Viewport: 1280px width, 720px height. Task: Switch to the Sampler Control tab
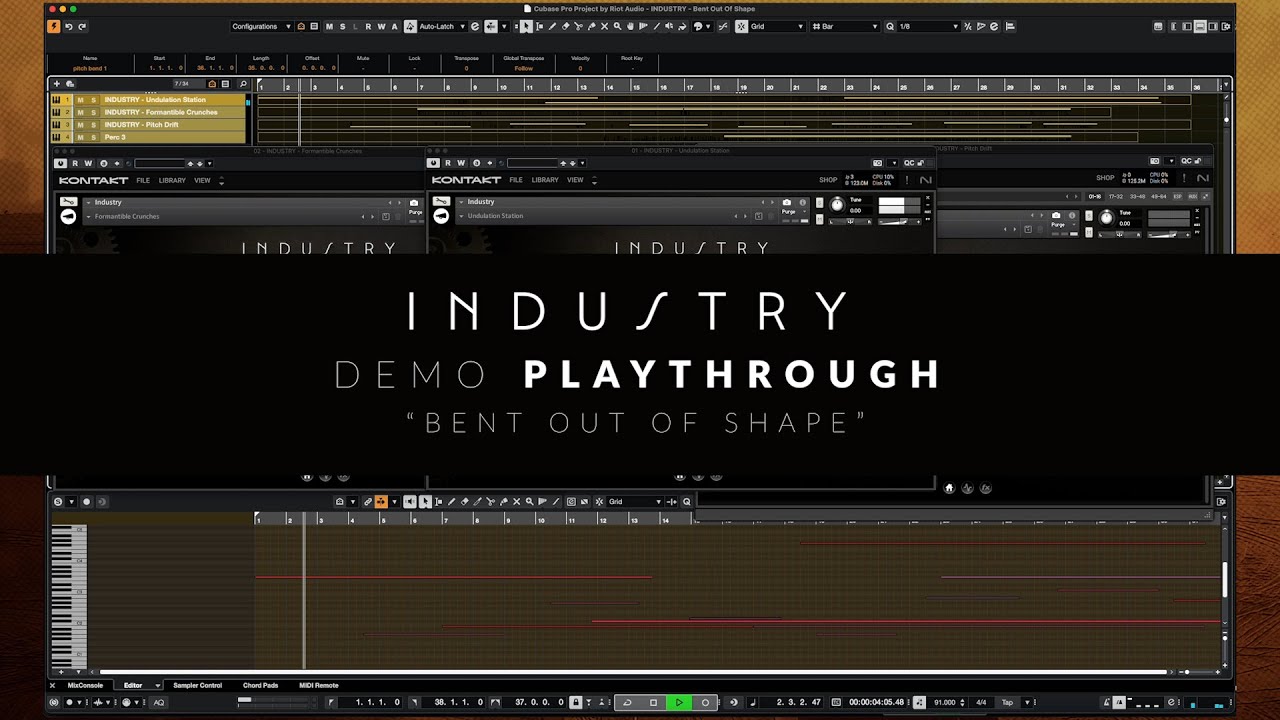pos(197,686)
